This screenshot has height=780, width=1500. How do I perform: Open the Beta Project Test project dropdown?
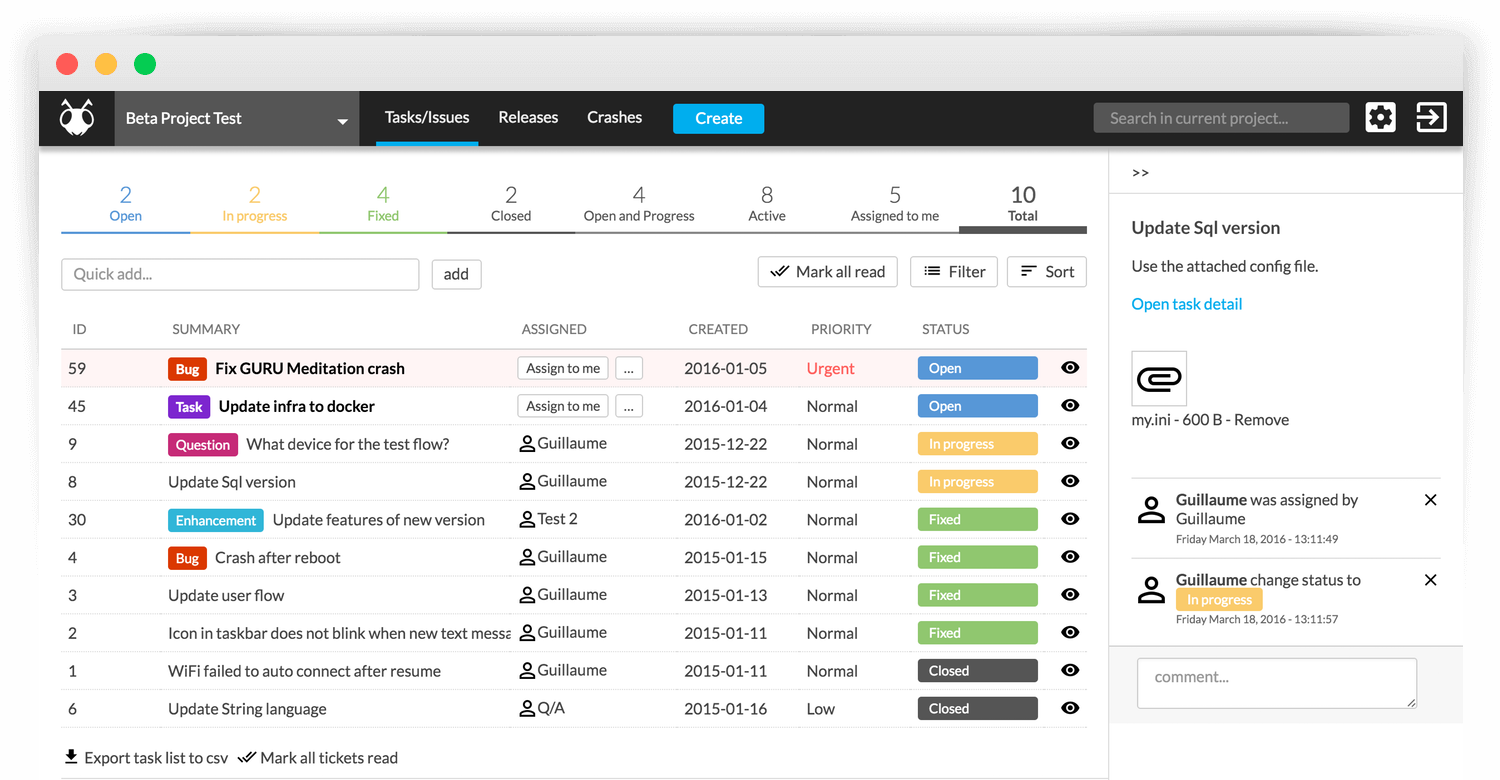[237, 119]
